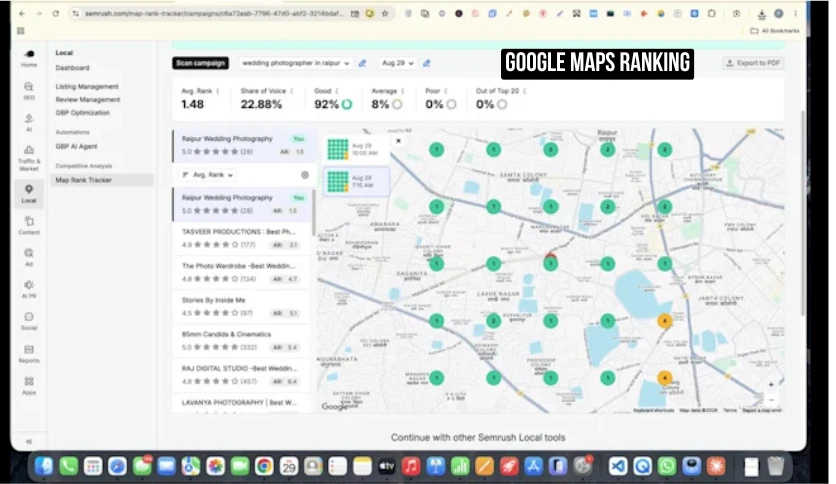Select the Local toolkit pin icon
Image resolution: width=836 pixels, height=484 pixels.
29,193
